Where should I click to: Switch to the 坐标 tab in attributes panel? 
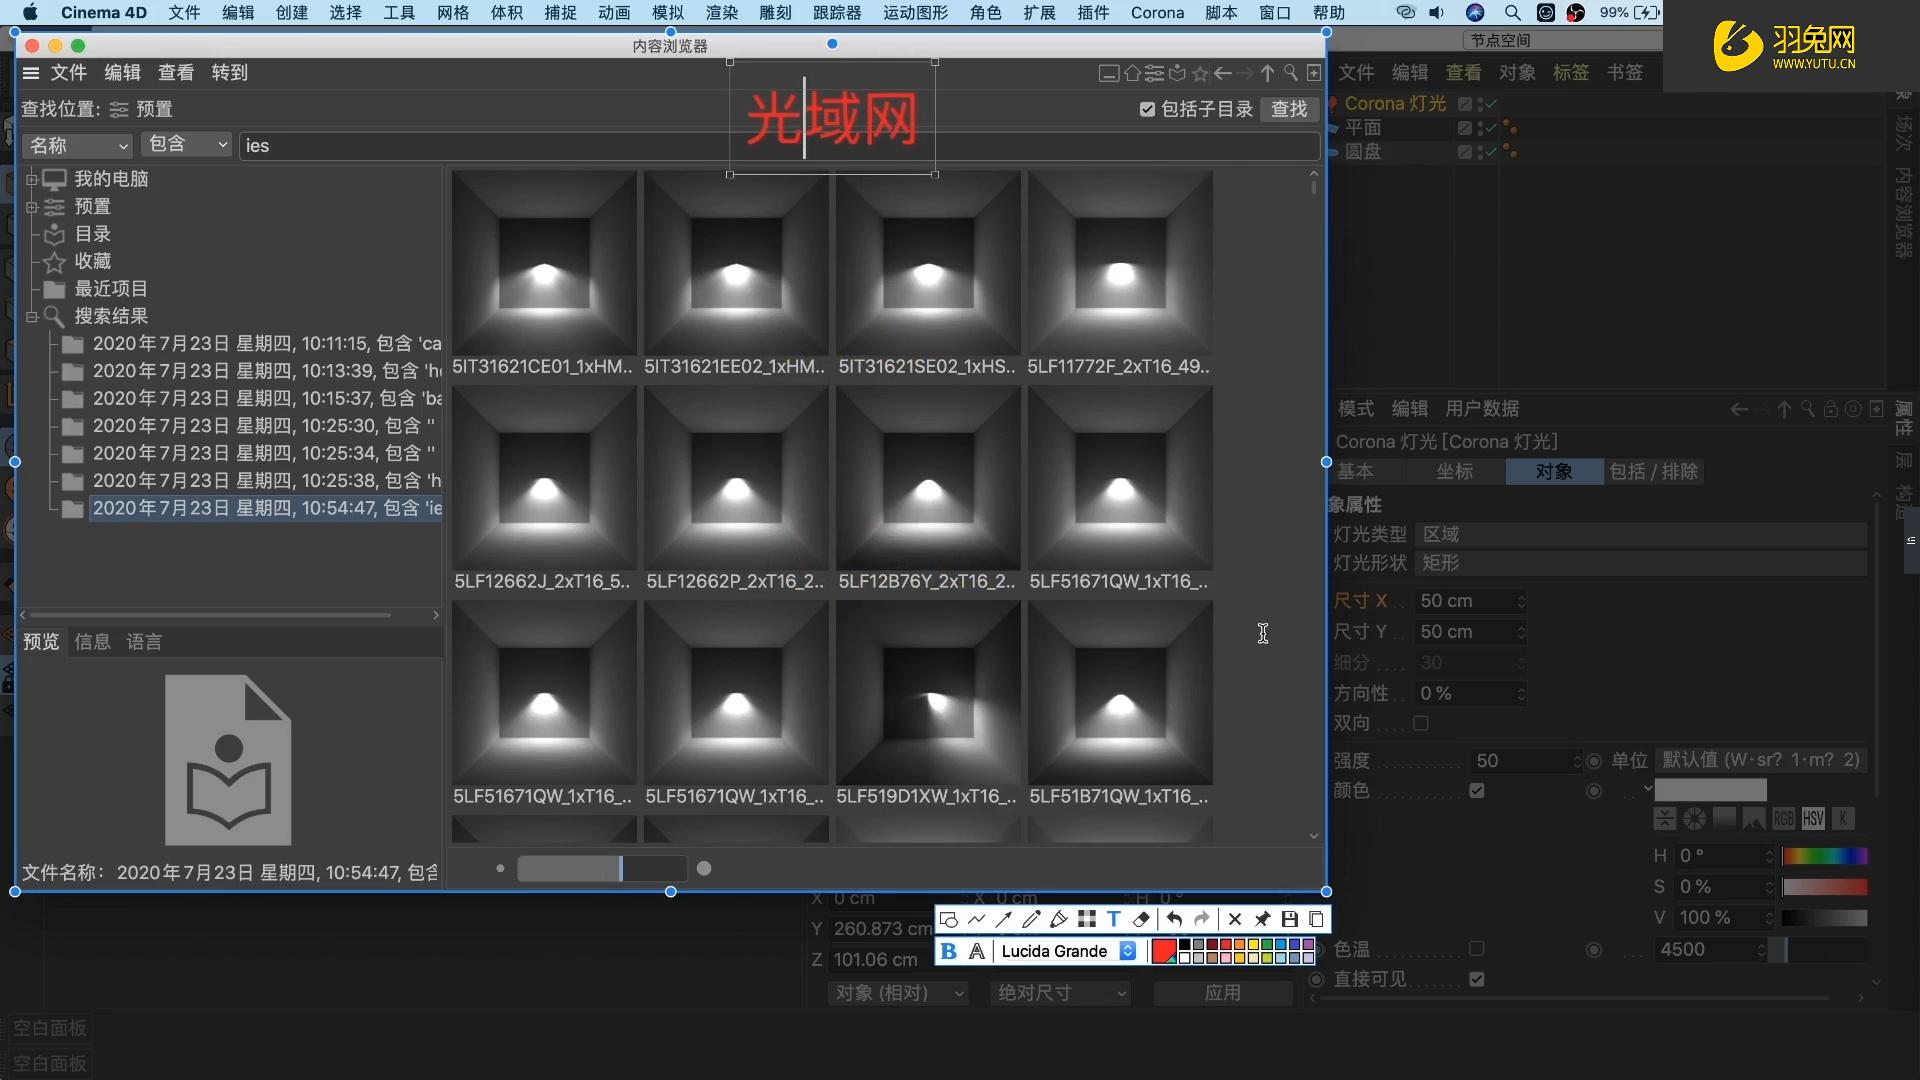pyautogui.click(x=1455, y=471)
